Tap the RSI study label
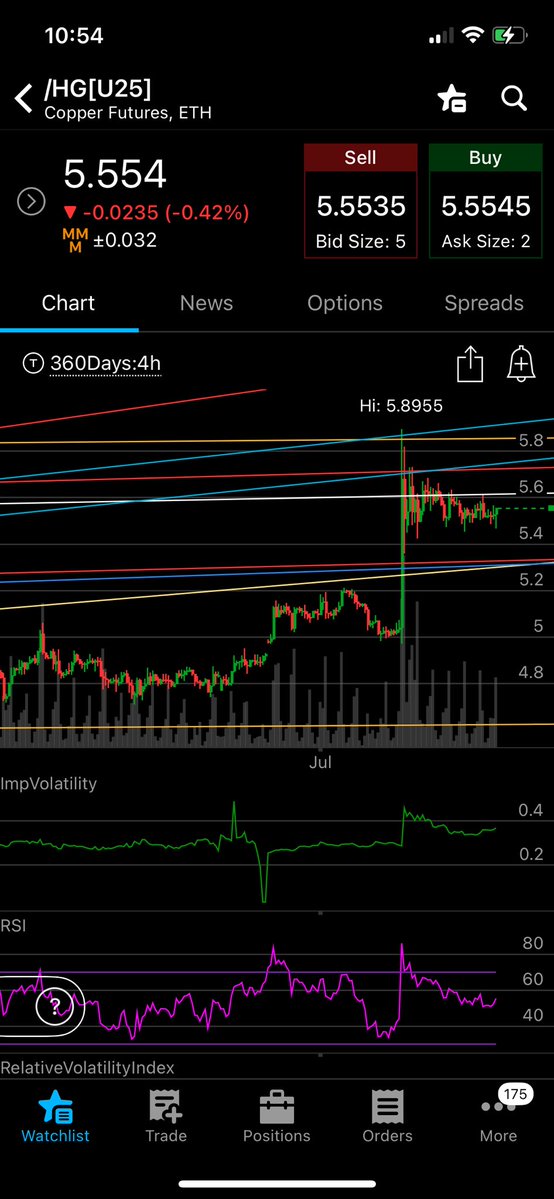 [x=13, y=926]
